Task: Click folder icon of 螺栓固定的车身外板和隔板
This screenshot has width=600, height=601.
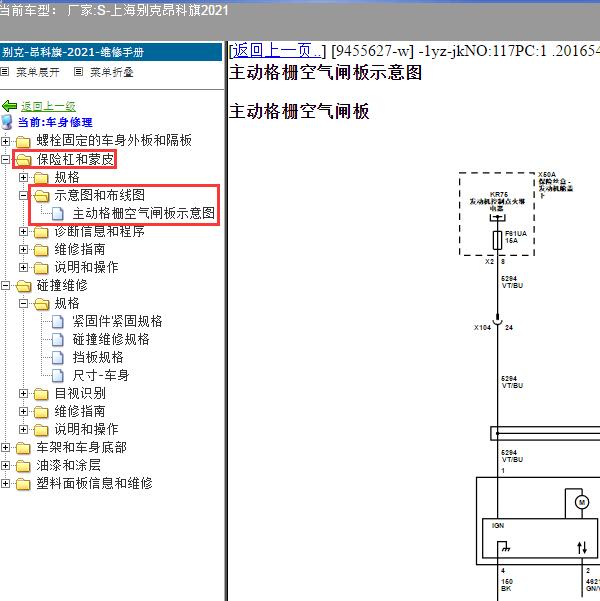Action: [23, 141]
